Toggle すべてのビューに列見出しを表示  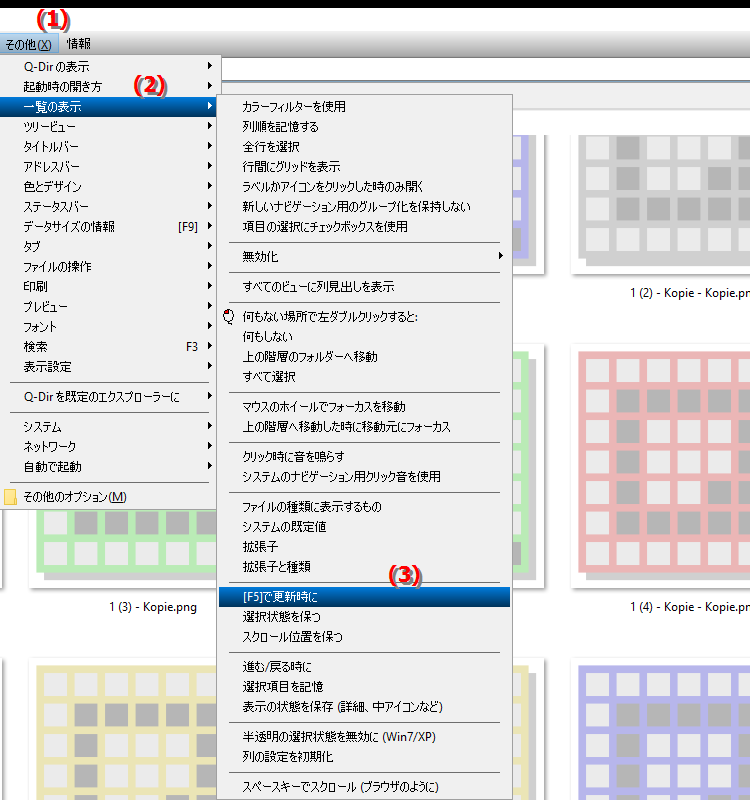364,286
